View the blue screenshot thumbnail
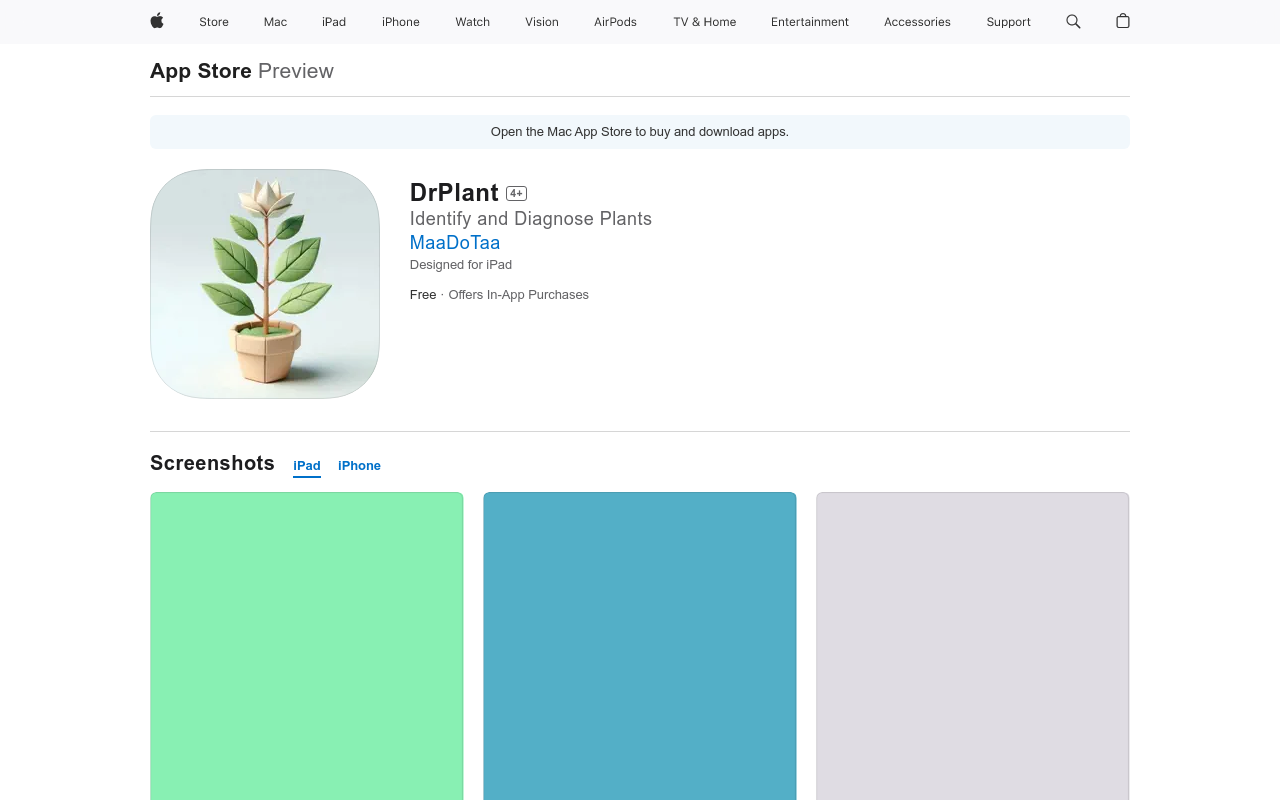 pyautogui.click(x=640, y=646)
